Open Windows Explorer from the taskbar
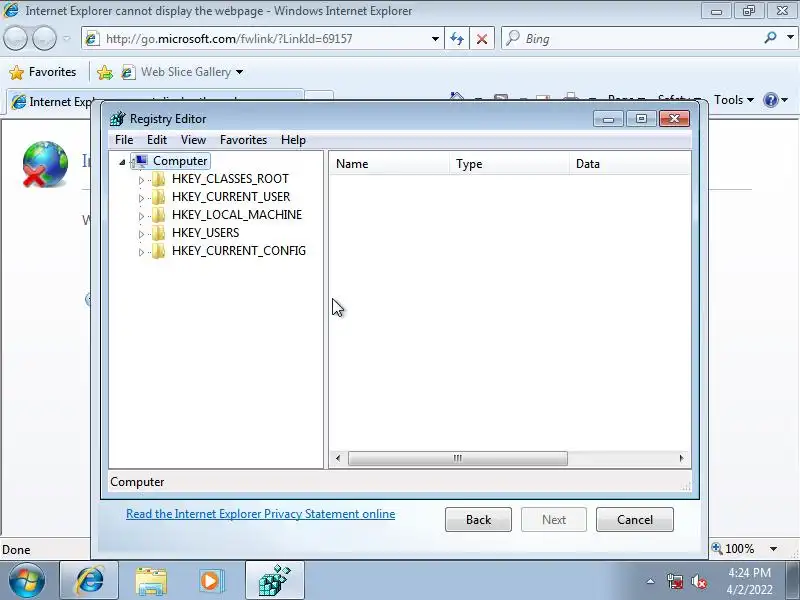This screenshot has height=600, width=800. coord(151,581)
